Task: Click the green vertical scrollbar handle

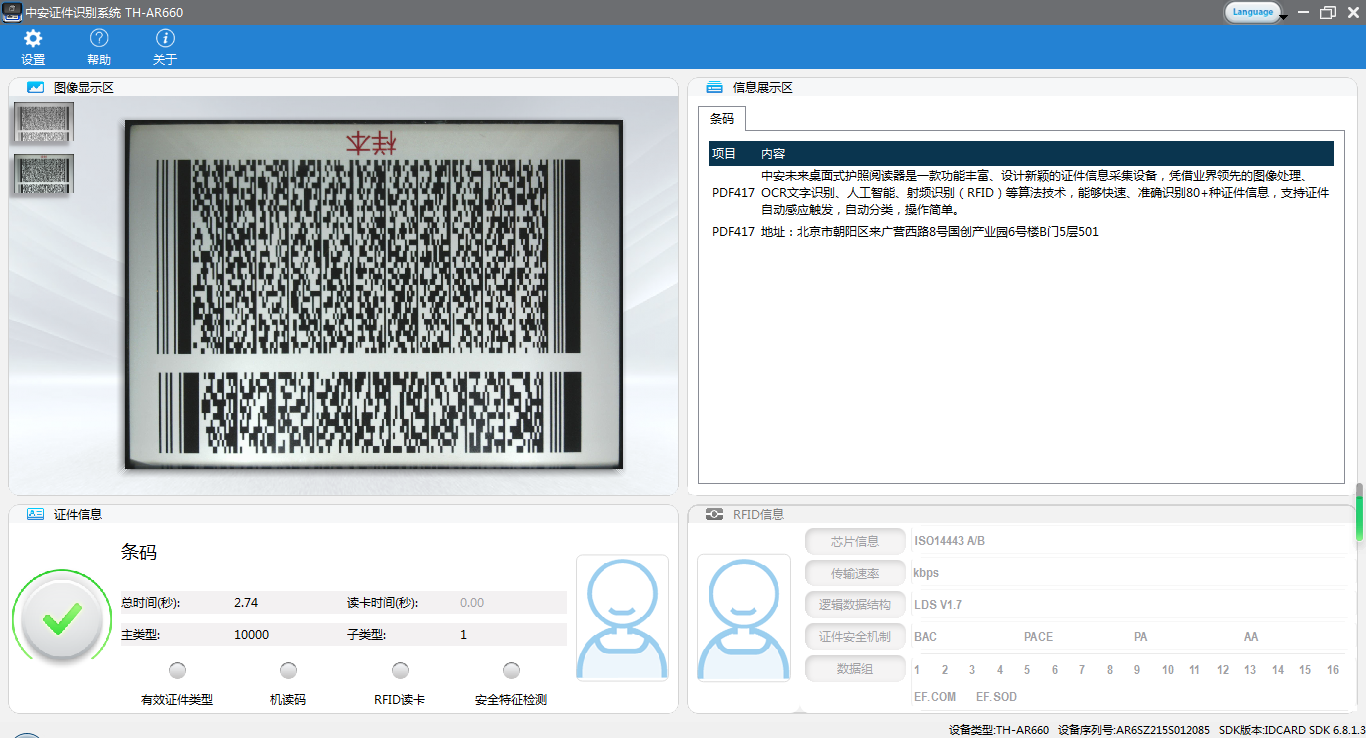Action: pos(1360,513)
